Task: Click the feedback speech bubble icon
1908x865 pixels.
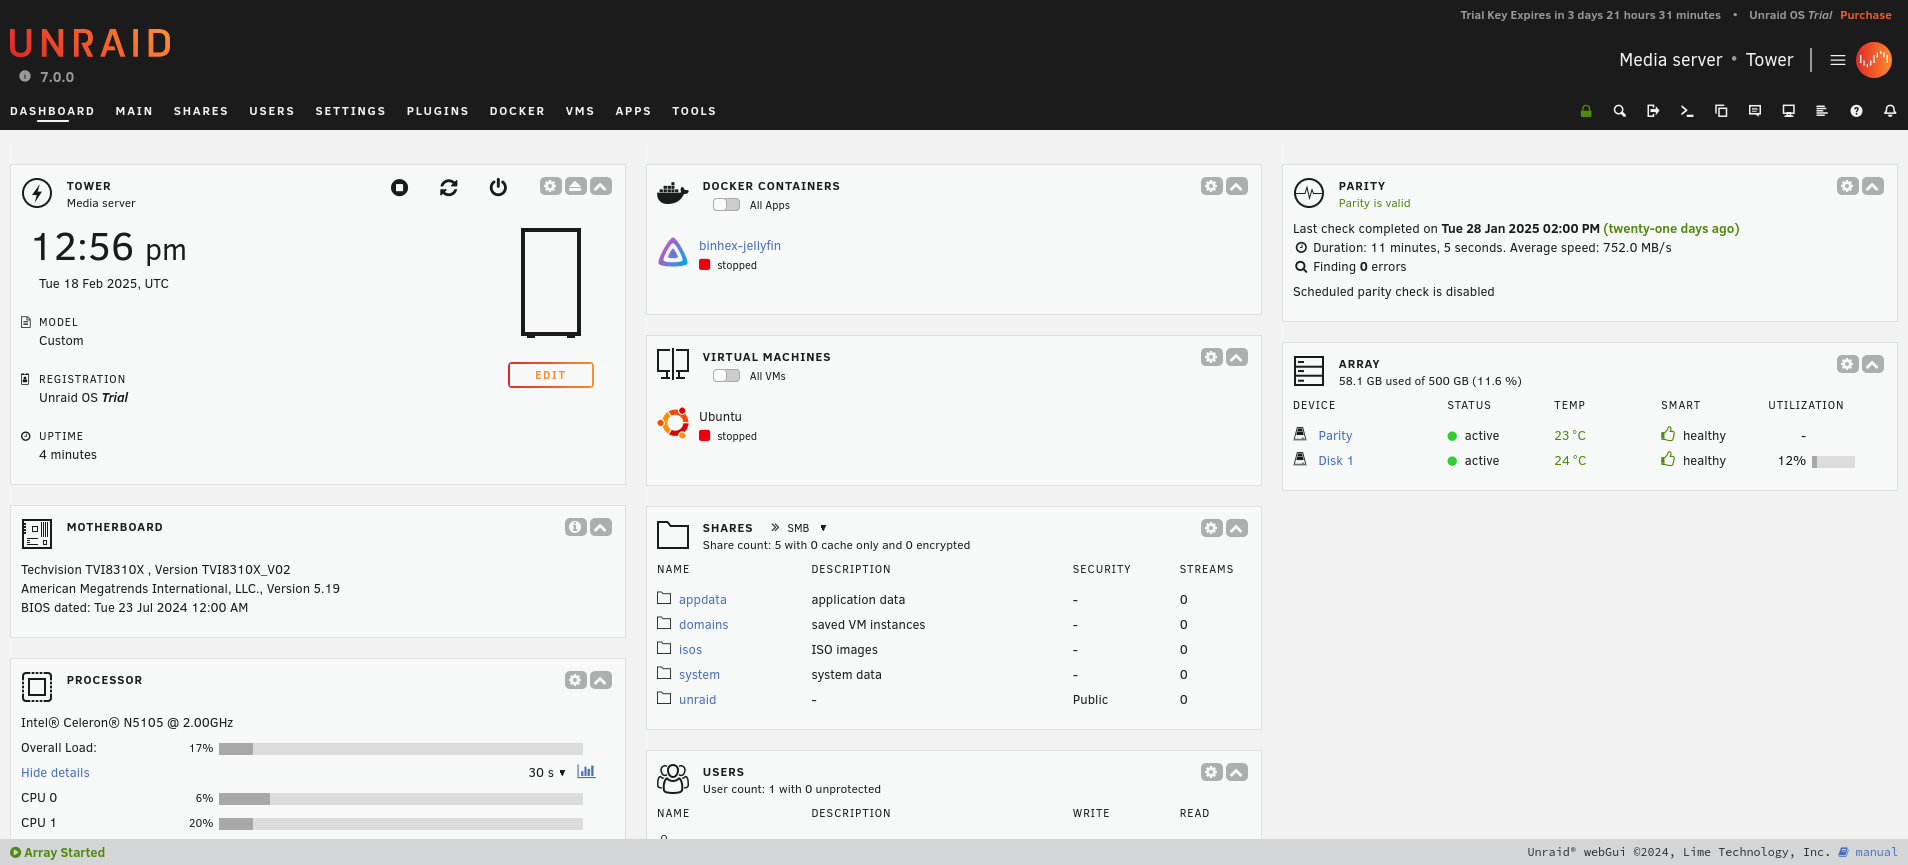Action: click(x=1755, y=111)
